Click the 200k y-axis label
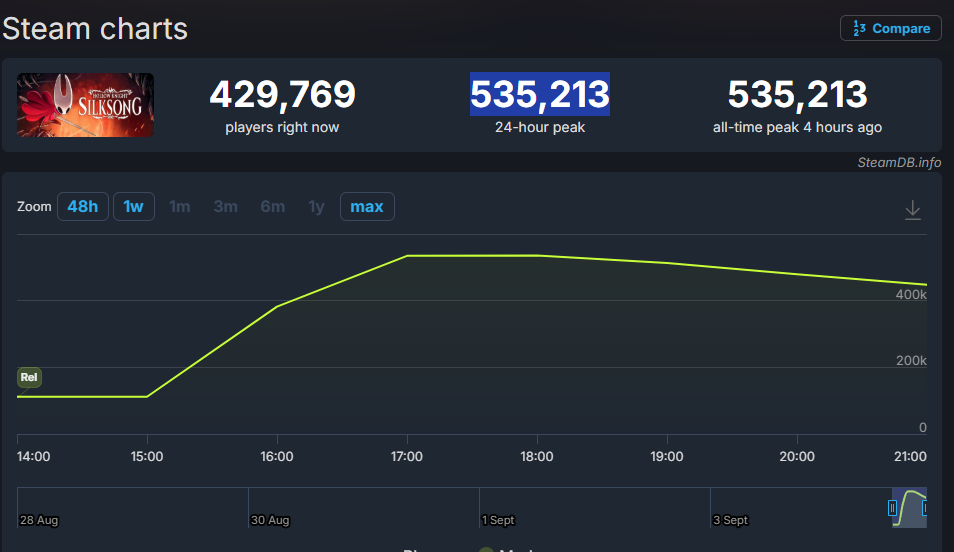The height and width of the screenshot is (552, 954). (911, 361)
